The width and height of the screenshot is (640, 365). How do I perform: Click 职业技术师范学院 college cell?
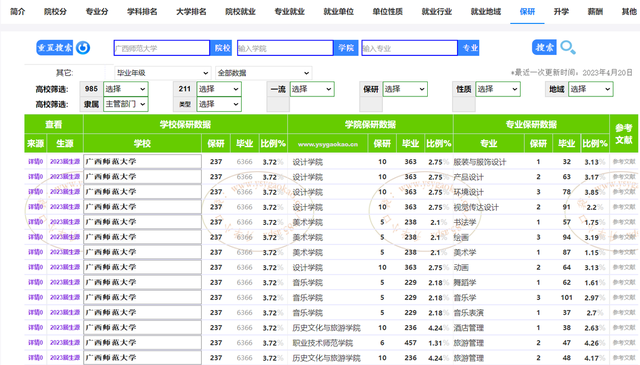coord(322,343)
